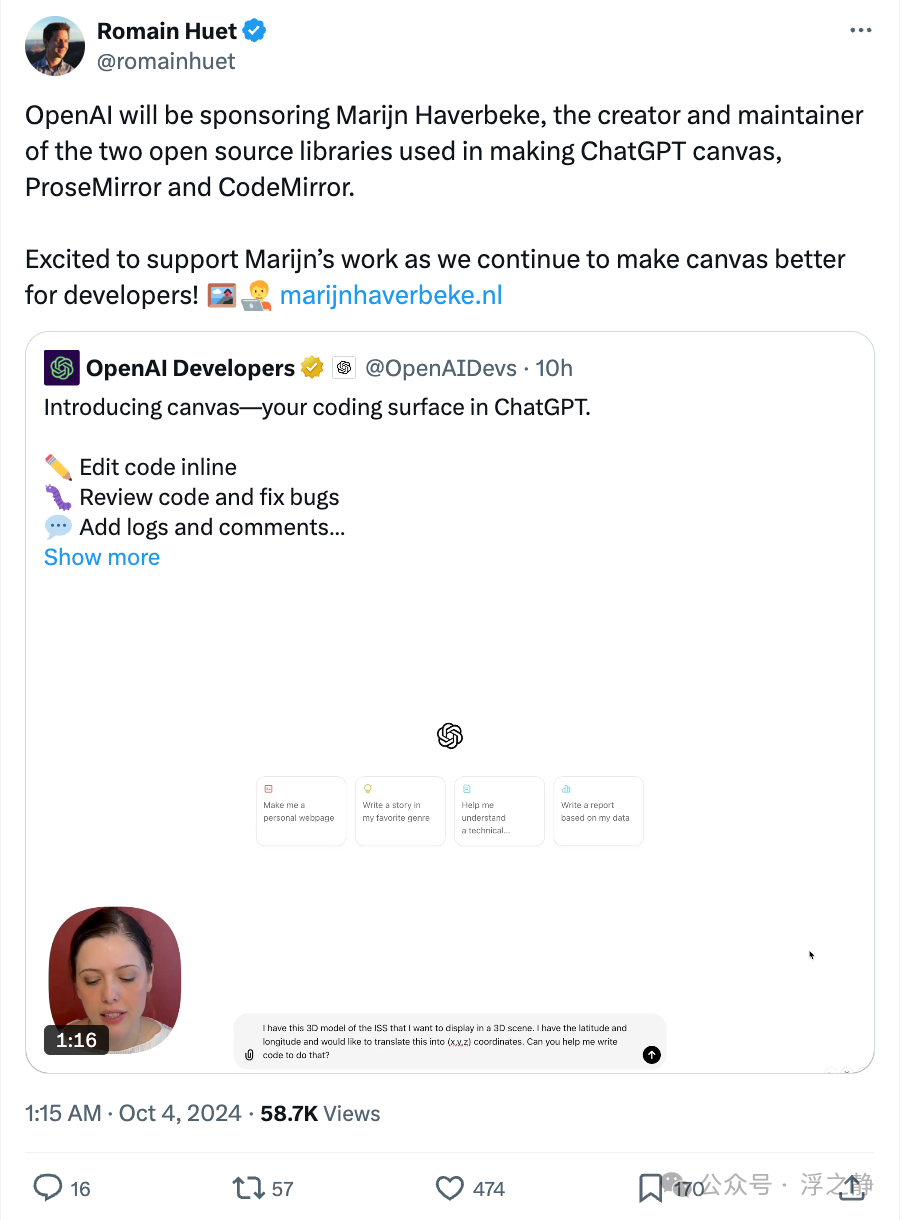Click the OpenAI Developers avatar logo
The width and height of the screenshot is (902, 1220).
pyautogui.click(x=62, y=368)
